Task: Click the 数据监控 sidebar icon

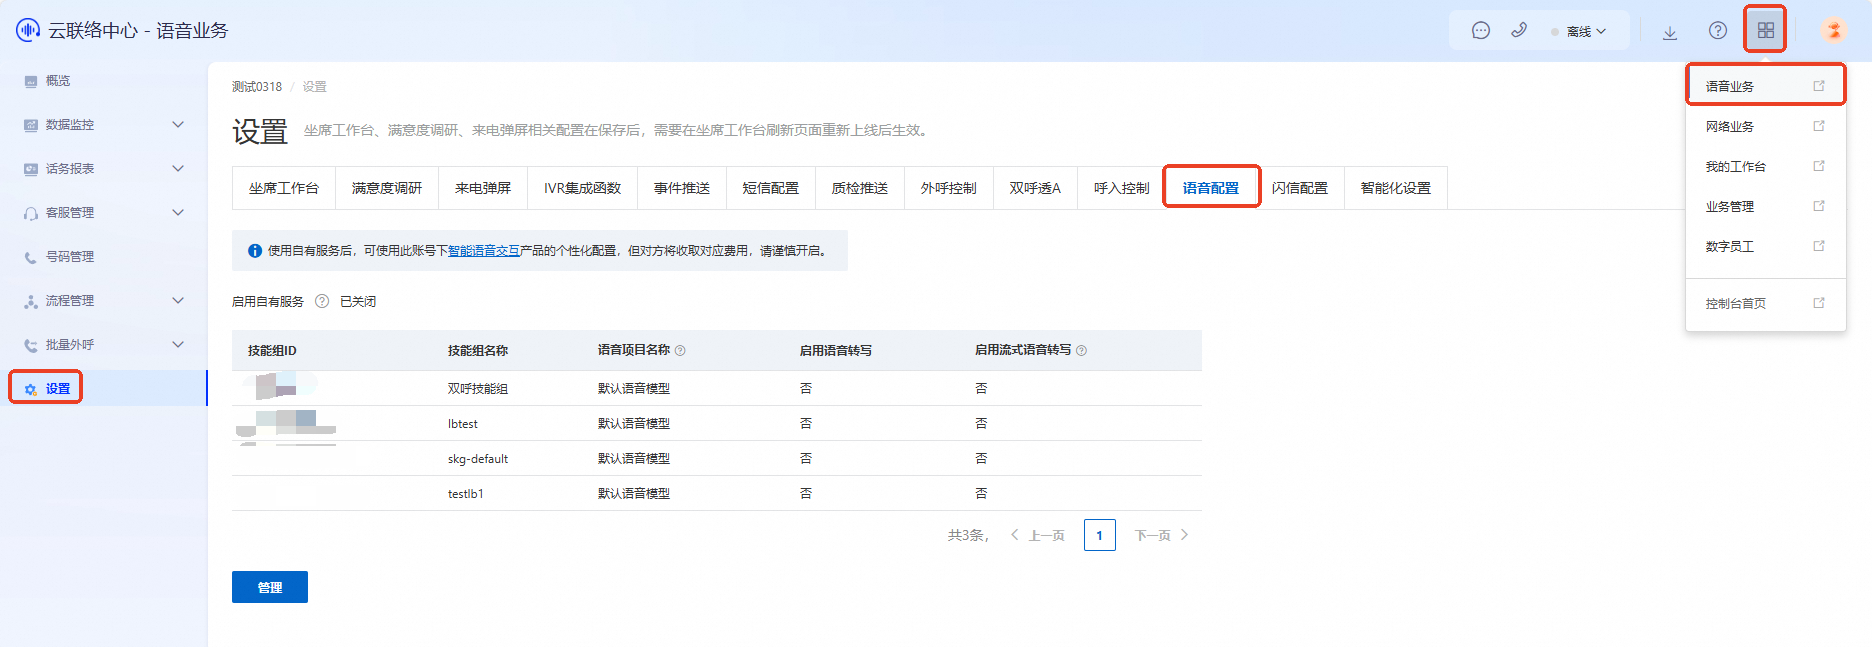Action: pos(31,125)
